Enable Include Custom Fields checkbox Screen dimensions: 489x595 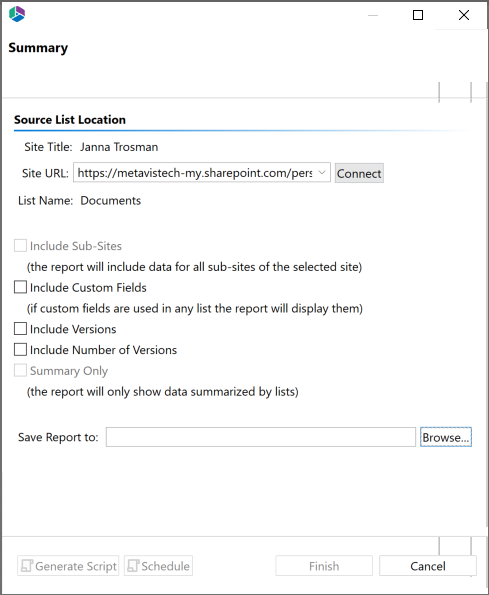20,287
